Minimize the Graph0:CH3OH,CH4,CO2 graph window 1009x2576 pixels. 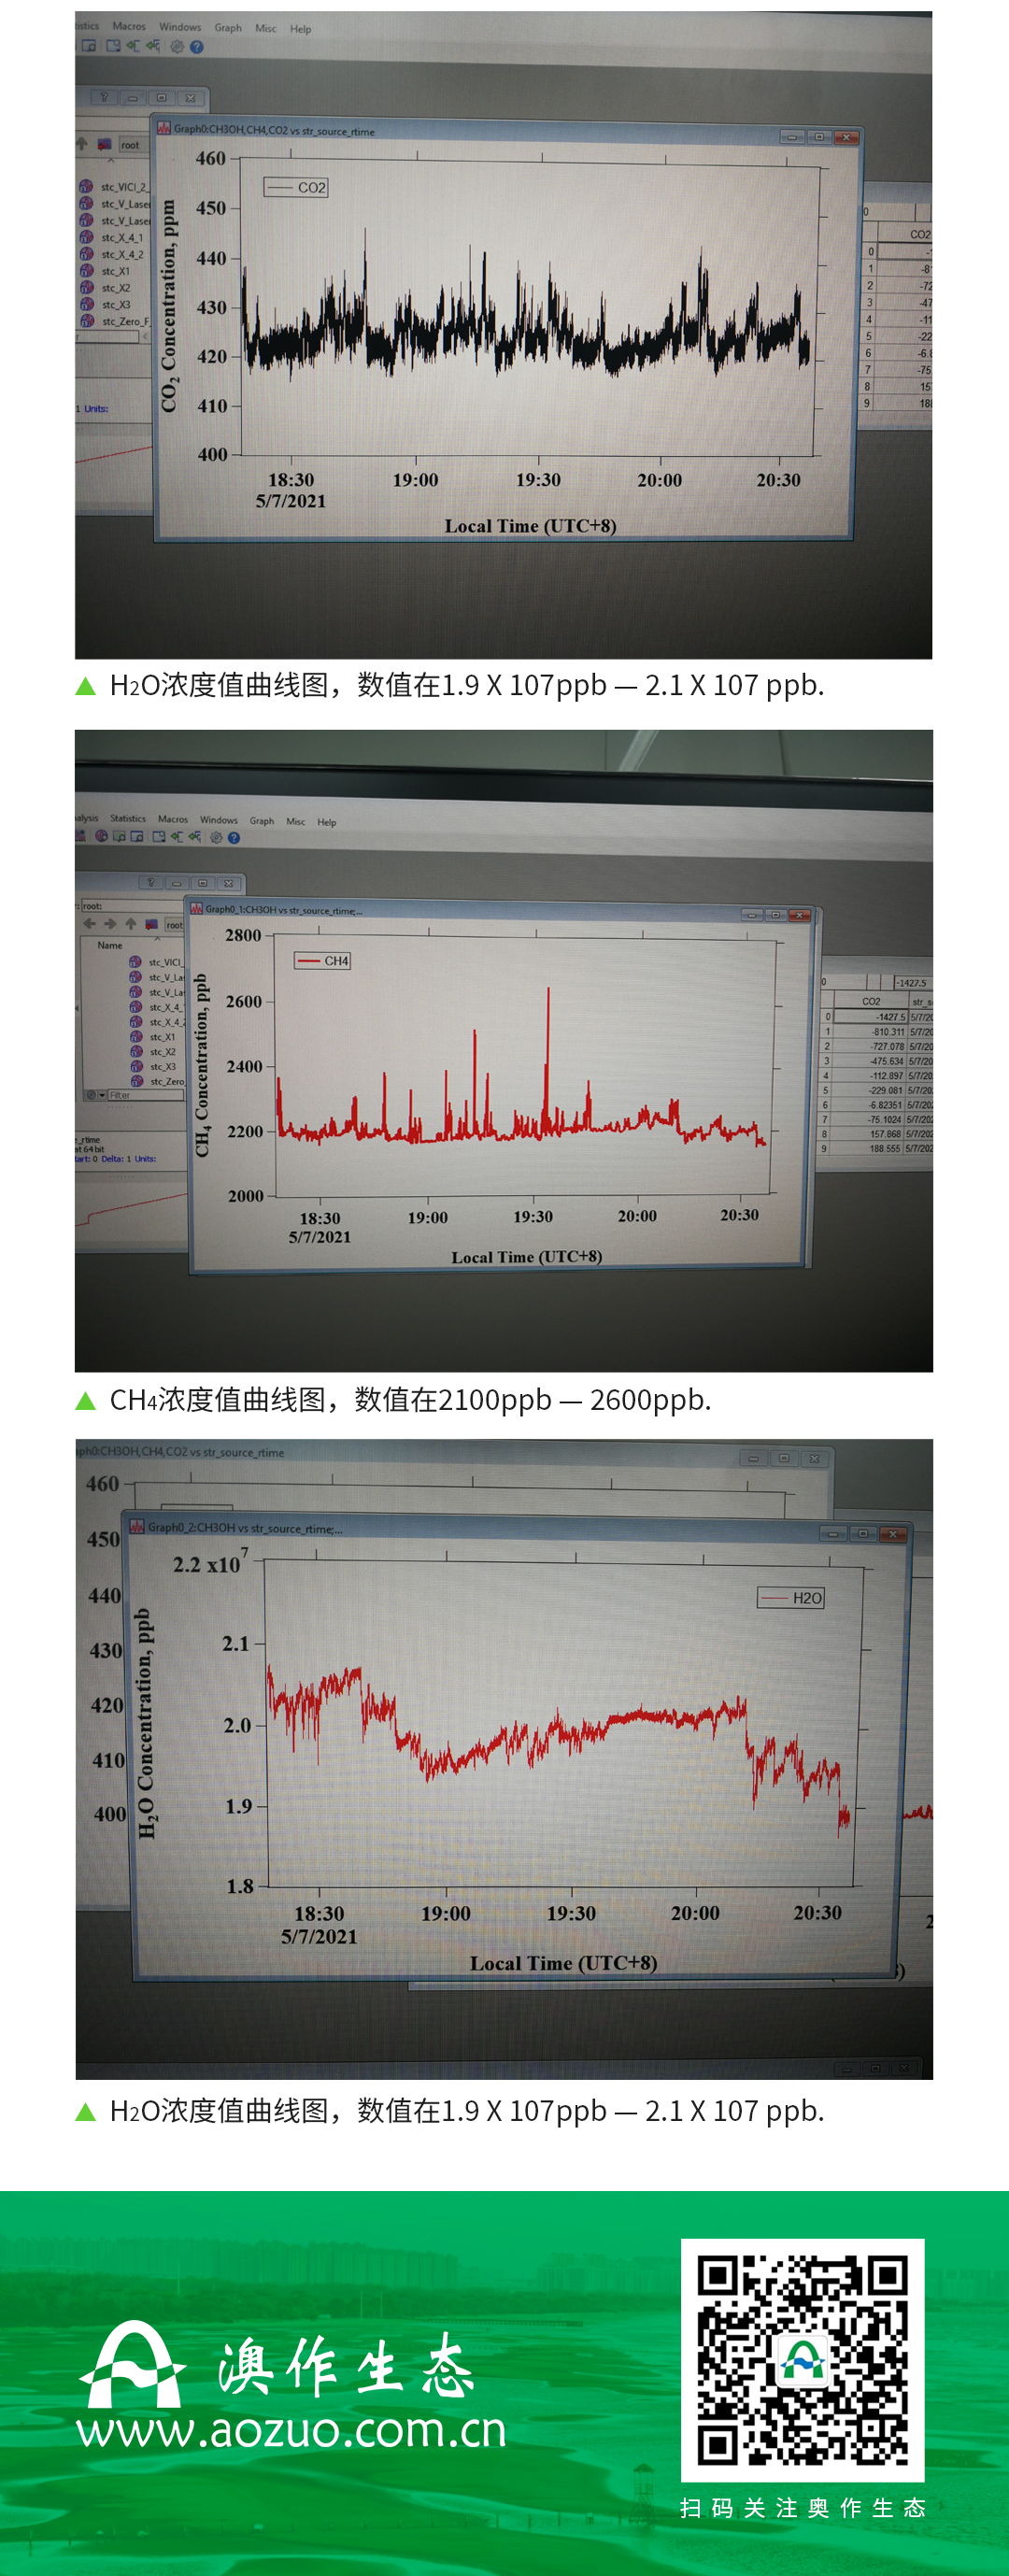coord(792,137)
